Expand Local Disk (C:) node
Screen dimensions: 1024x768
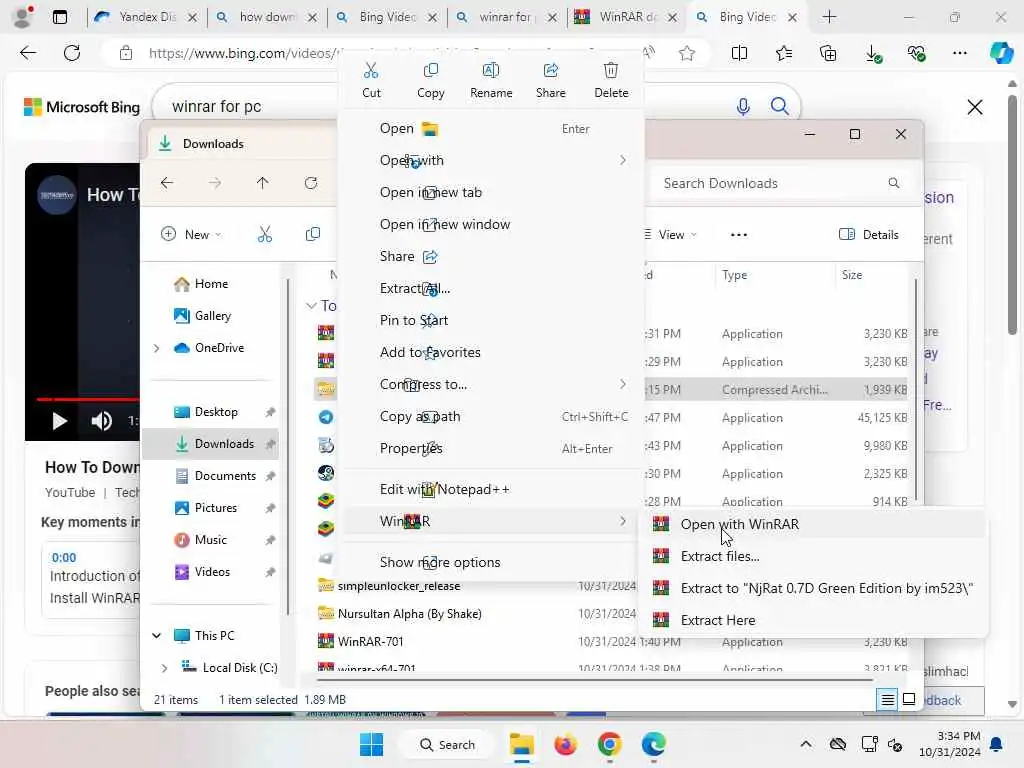(165, 667)
